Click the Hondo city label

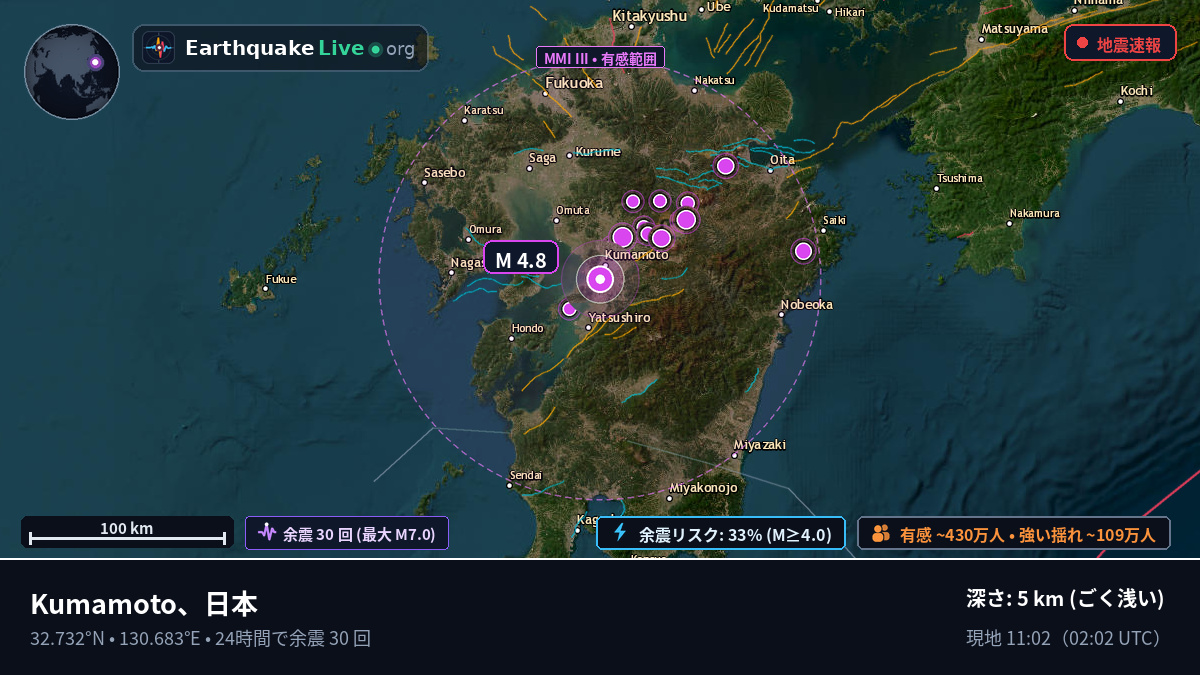pyautogui.click(x=527, y=328)
